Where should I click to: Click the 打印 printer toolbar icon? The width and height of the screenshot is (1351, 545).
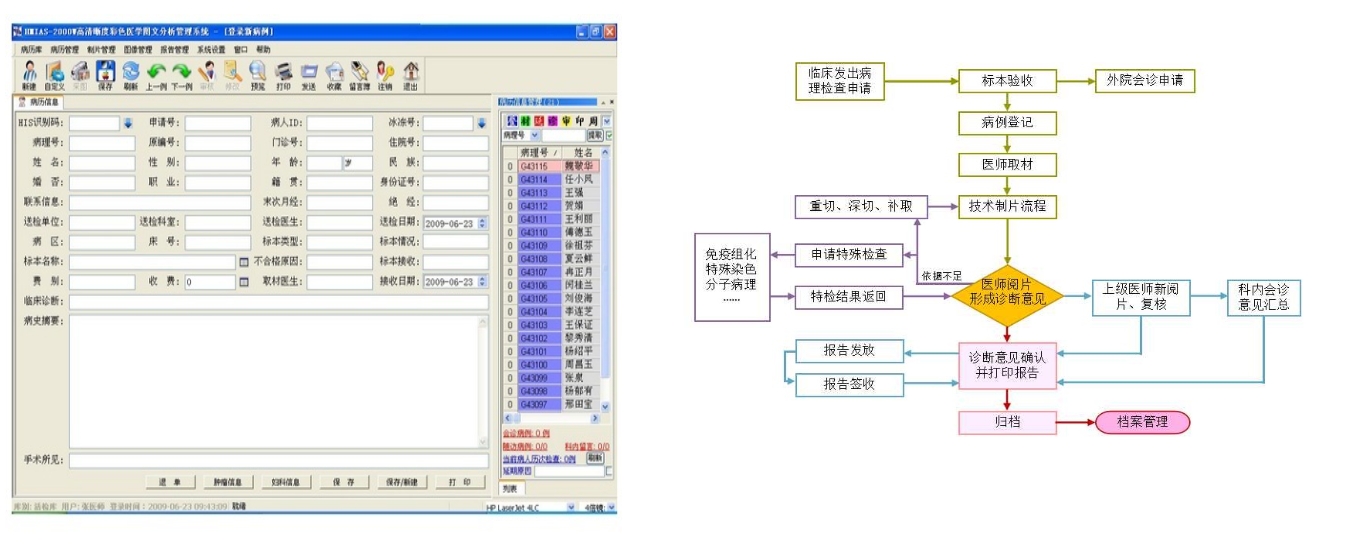coord(284,73)
